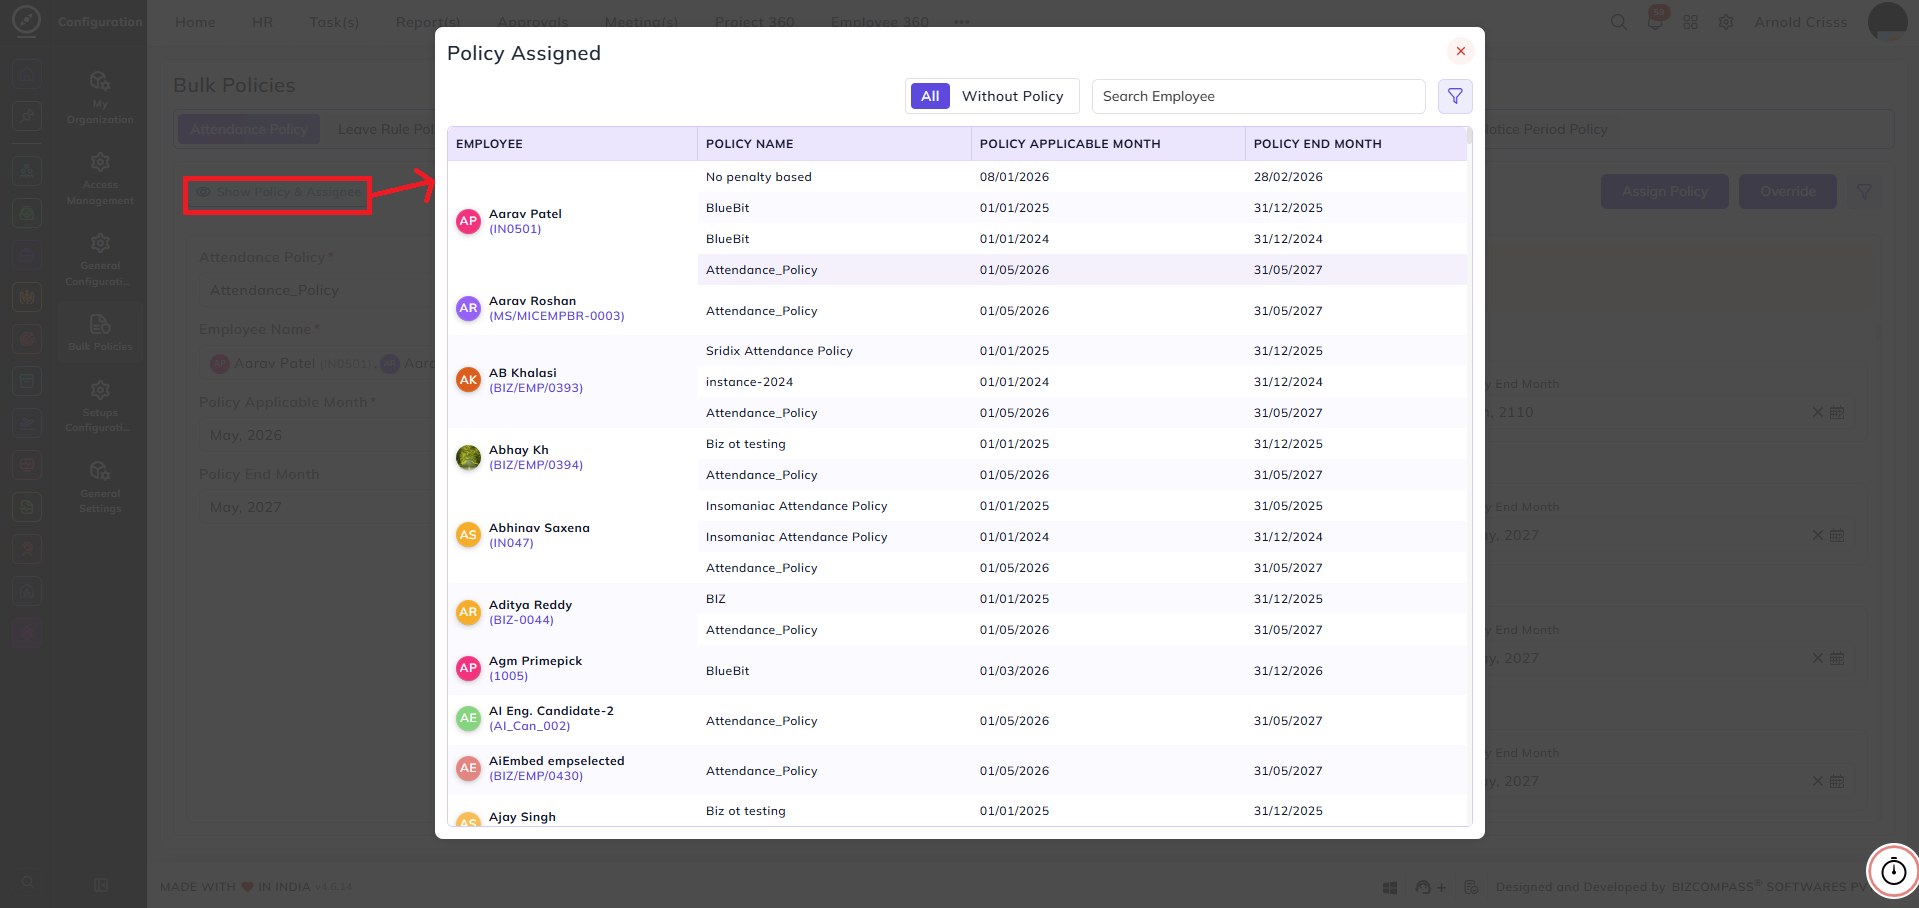Screen dimensions: 1919x908
Task: Select Abhay Kh's profile photo
Action: point(468,457)
